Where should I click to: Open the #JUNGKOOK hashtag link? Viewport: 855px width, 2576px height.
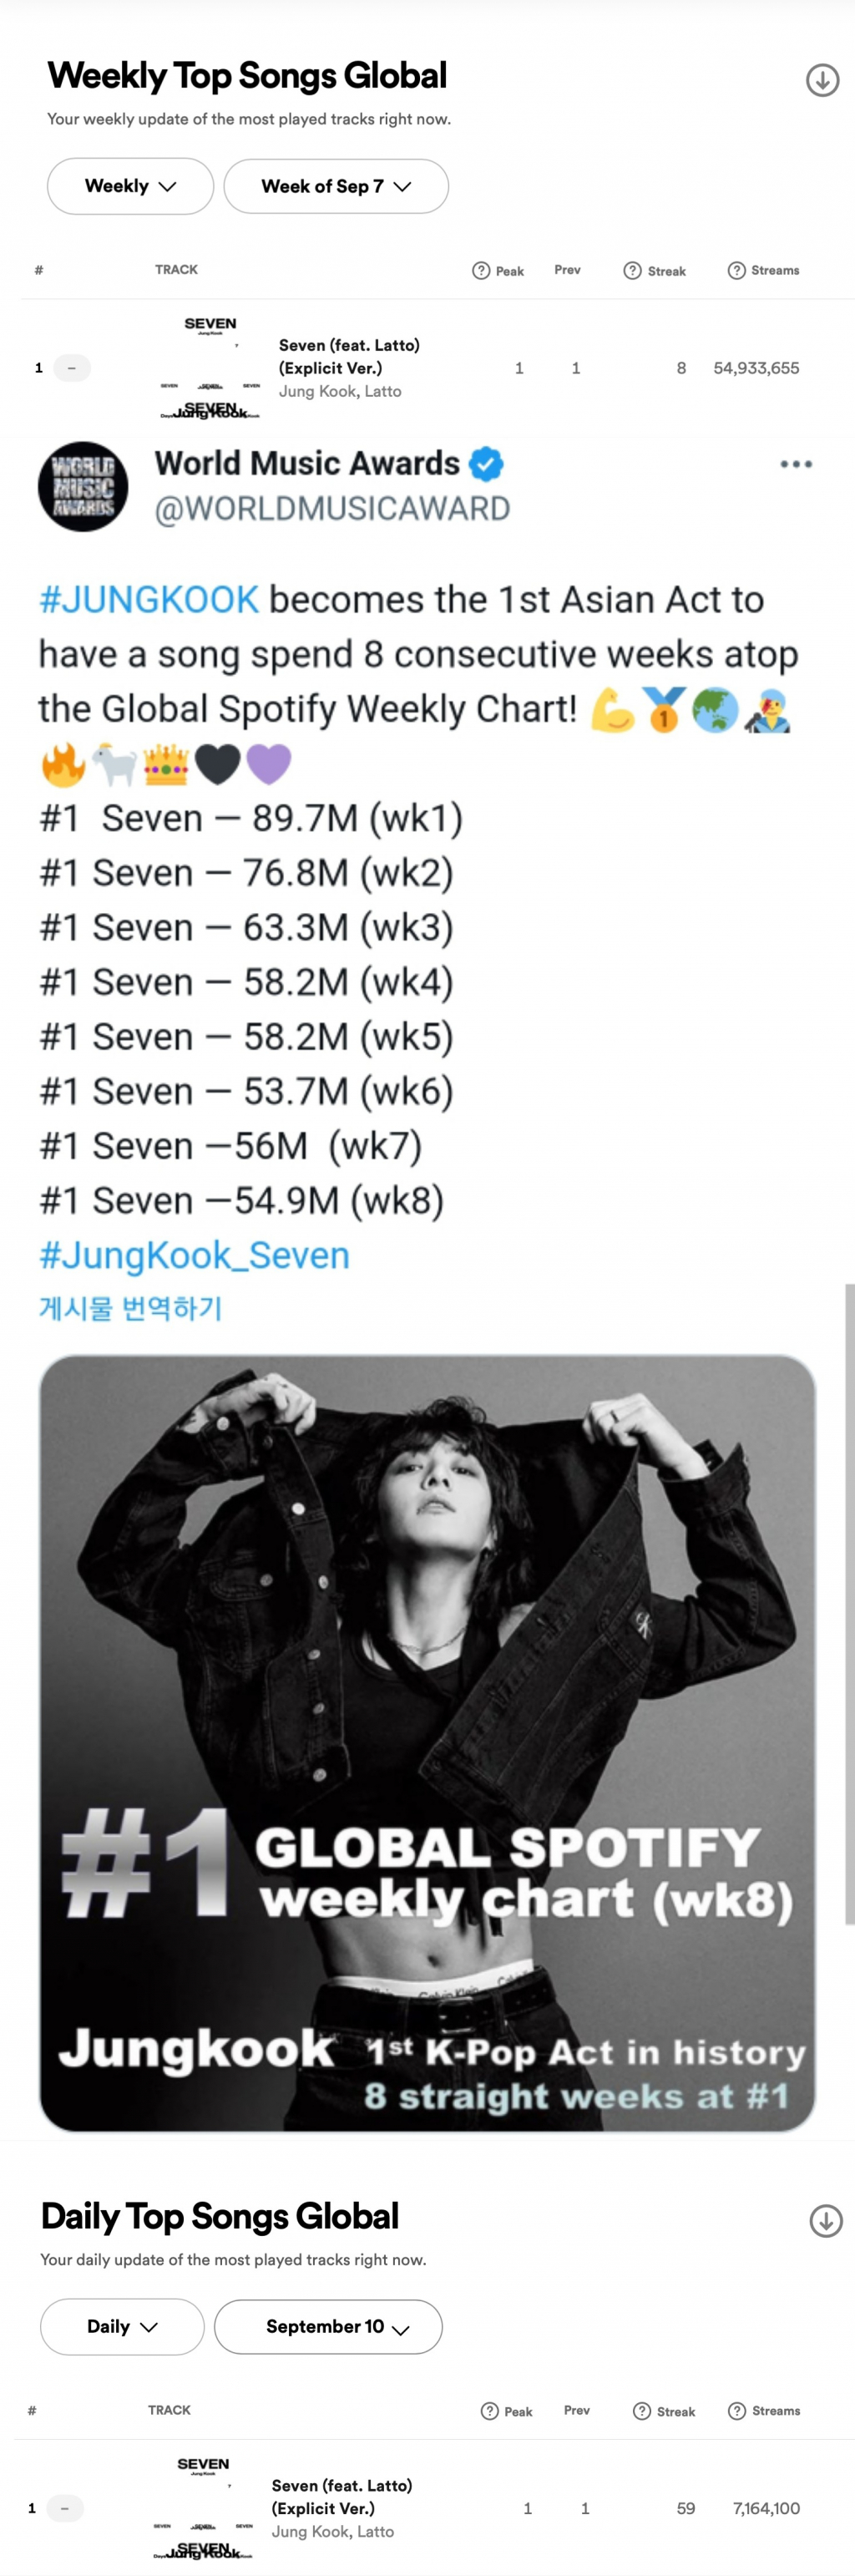tap(149, 600)
